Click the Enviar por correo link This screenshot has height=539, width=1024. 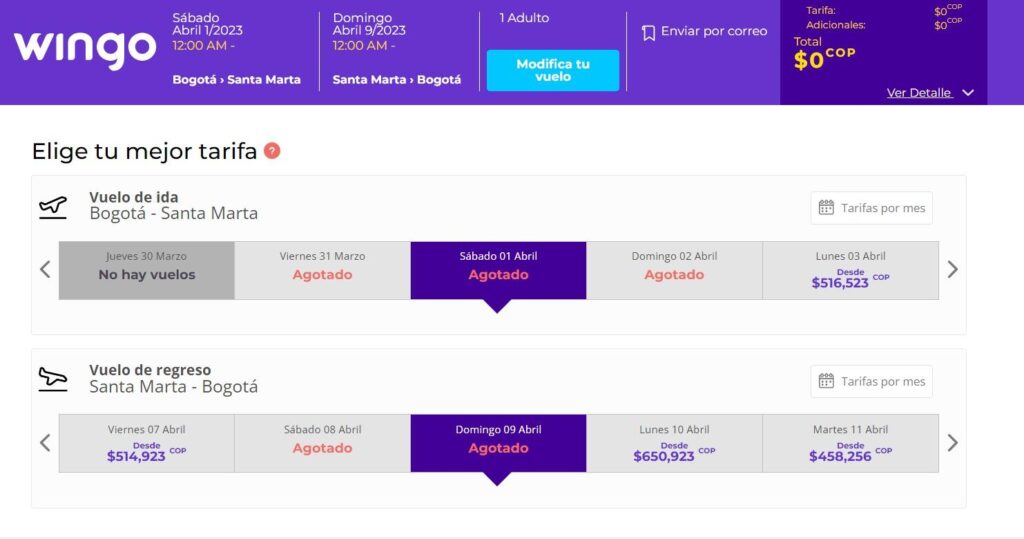coord(714,32)
